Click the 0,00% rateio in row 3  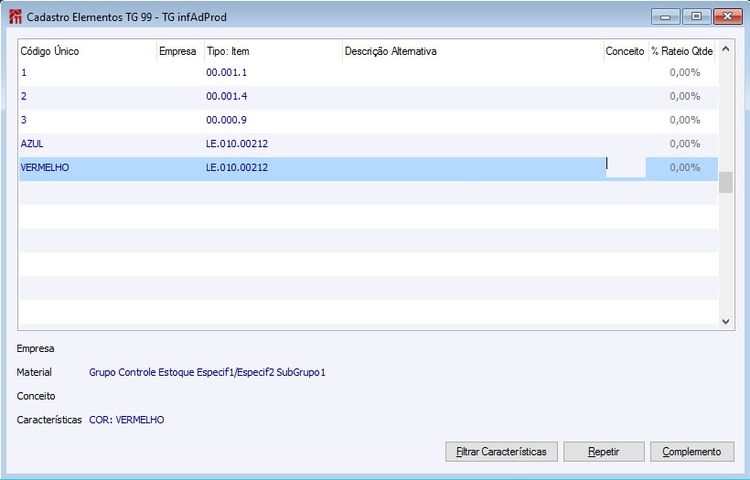[x=685, y=120]
